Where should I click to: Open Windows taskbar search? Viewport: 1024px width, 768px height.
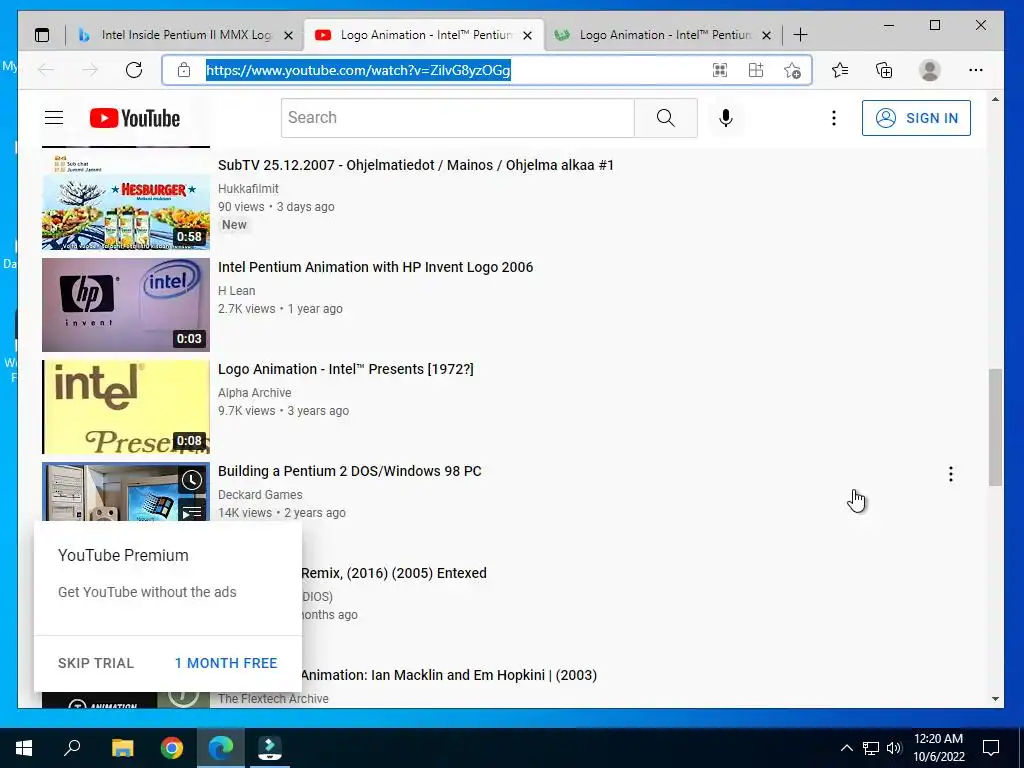point(72,748)
